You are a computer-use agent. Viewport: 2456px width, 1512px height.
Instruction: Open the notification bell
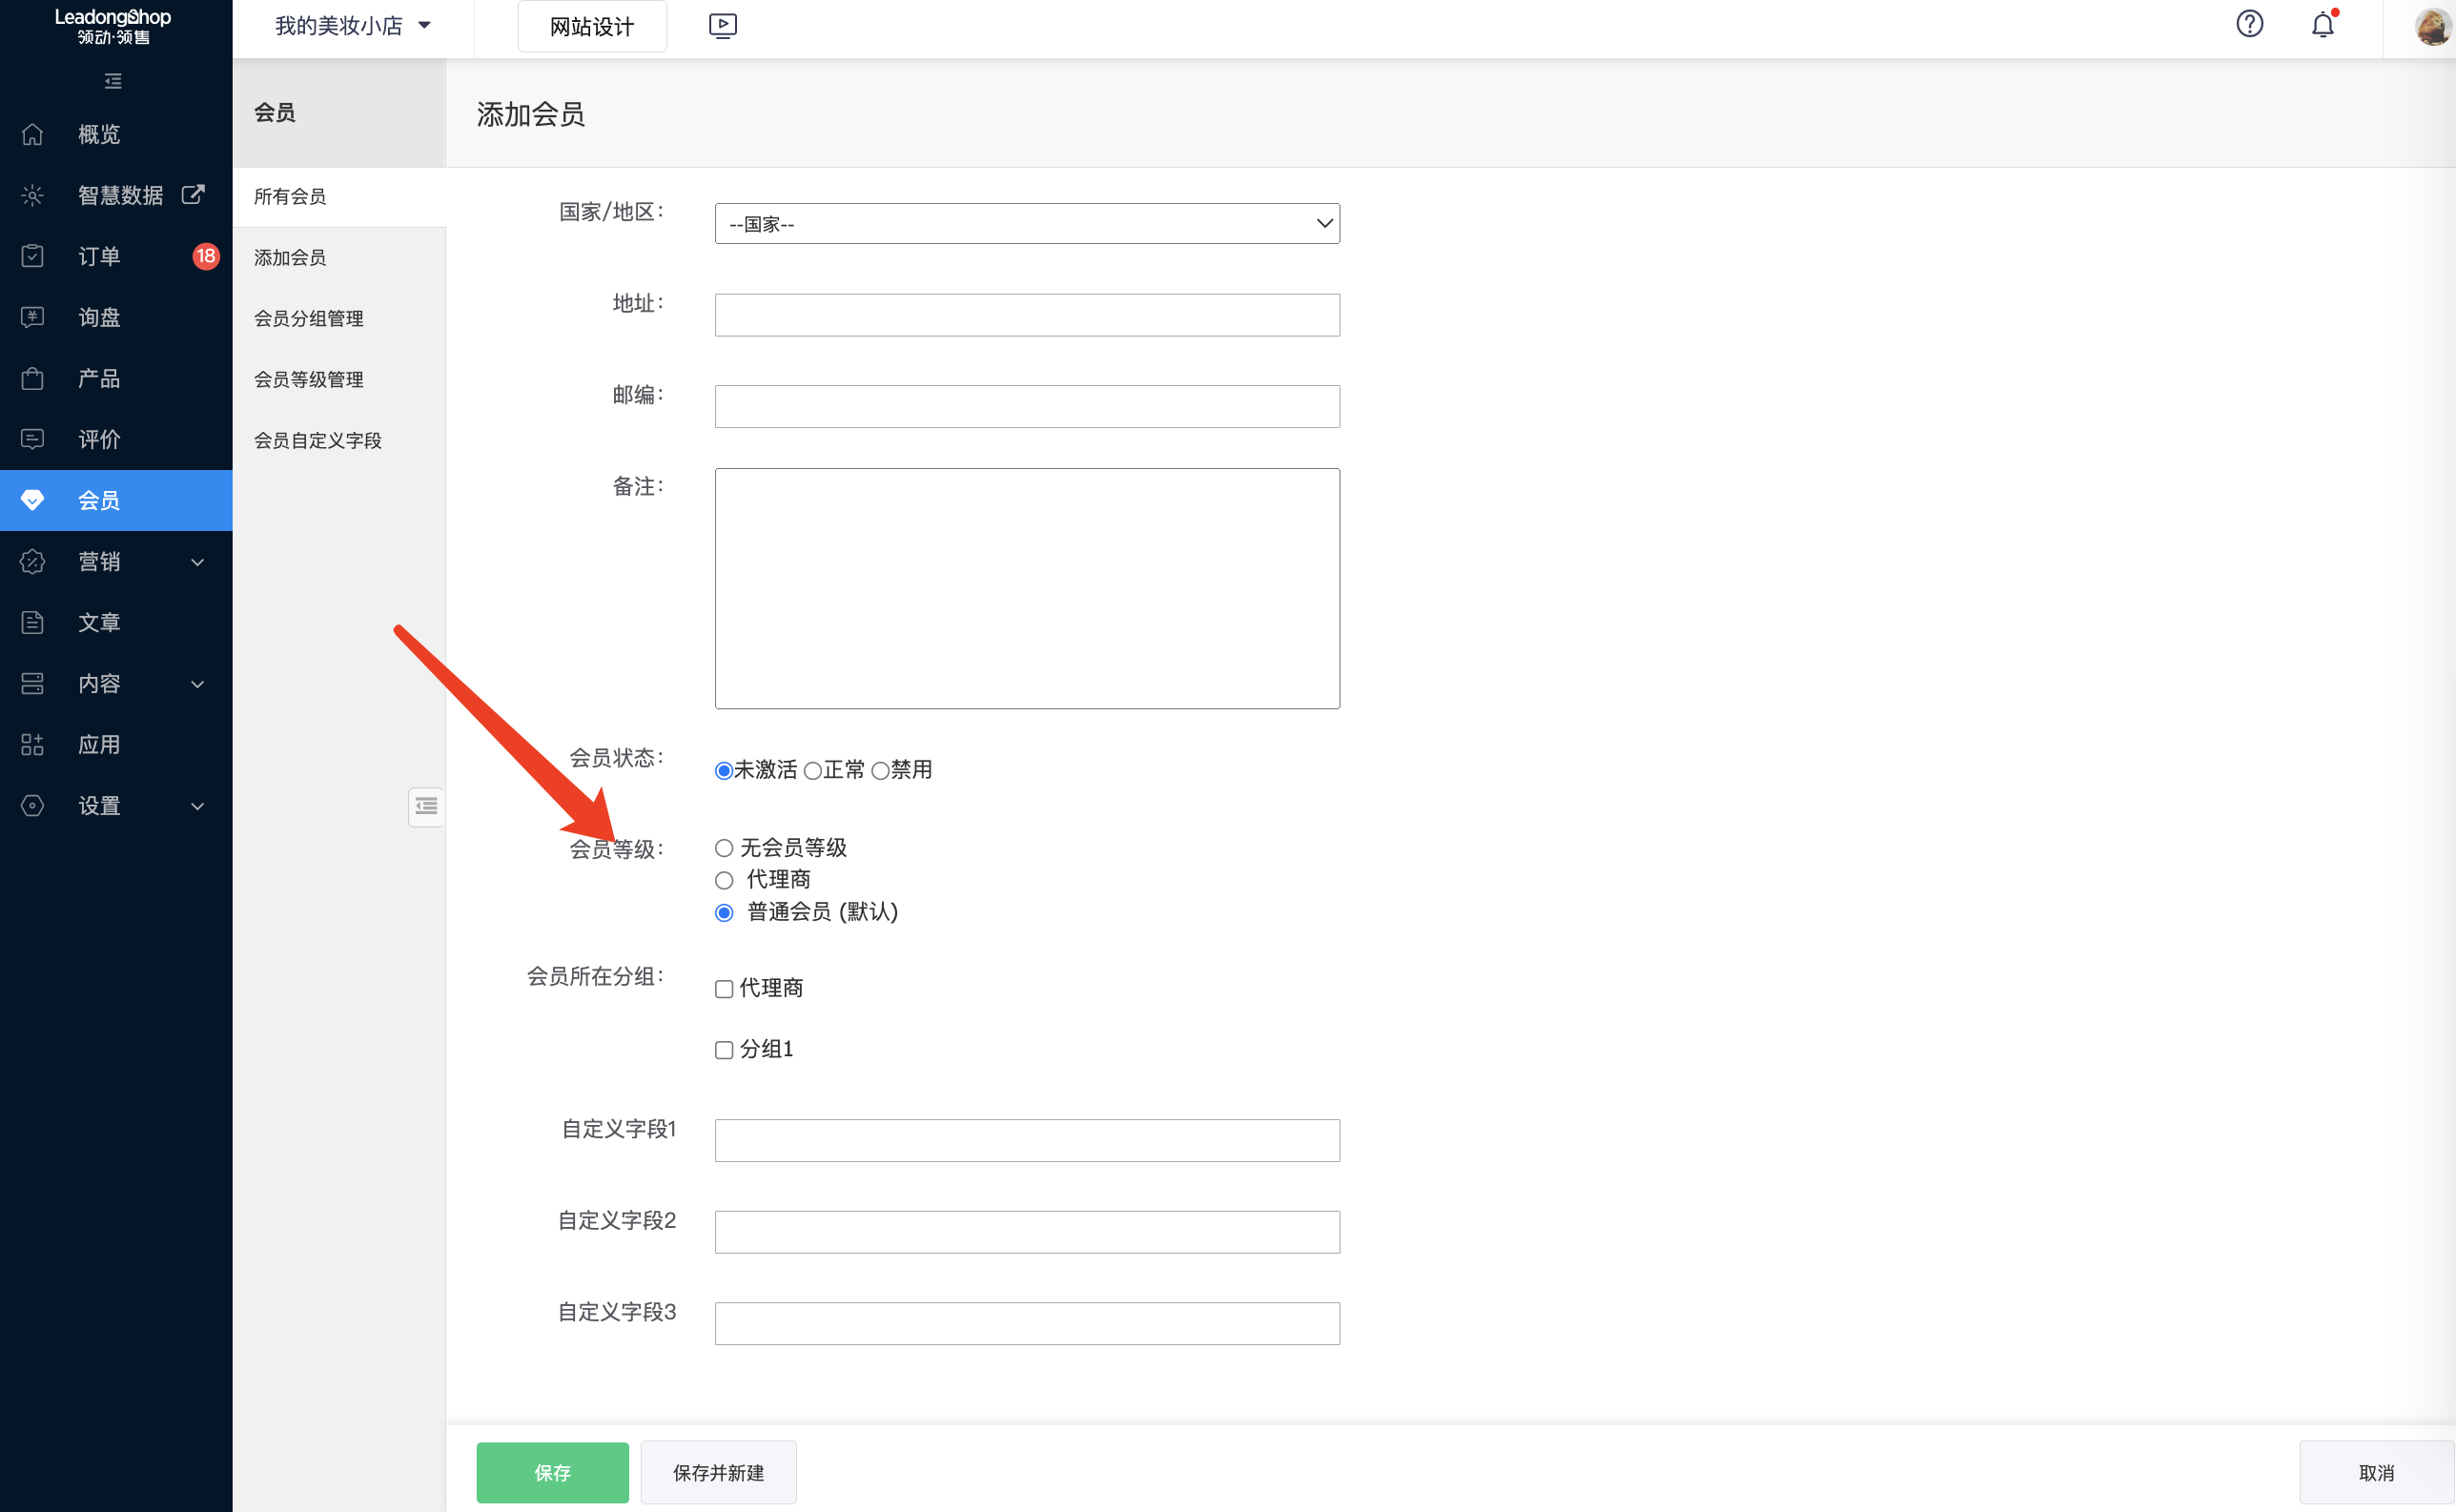[2320, 25]
